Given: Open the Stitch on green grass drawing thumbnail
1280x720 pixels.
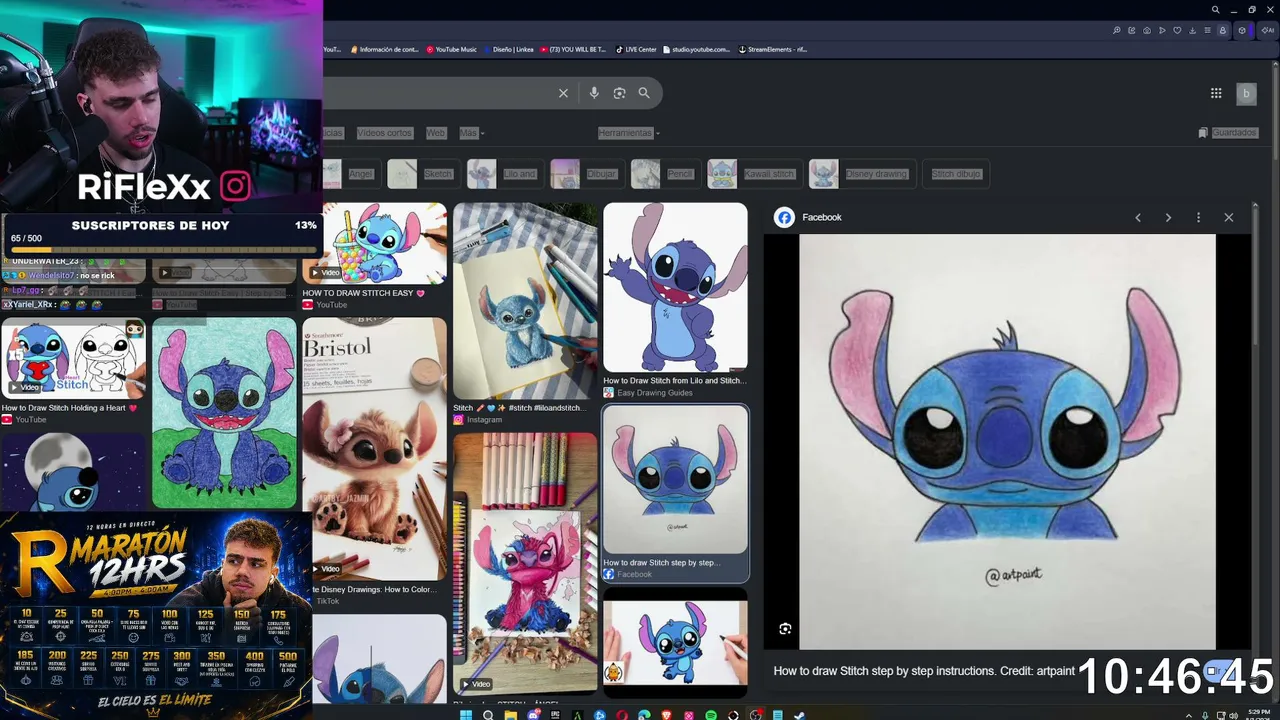Looking at the screenshot, I should click(225, 413).
